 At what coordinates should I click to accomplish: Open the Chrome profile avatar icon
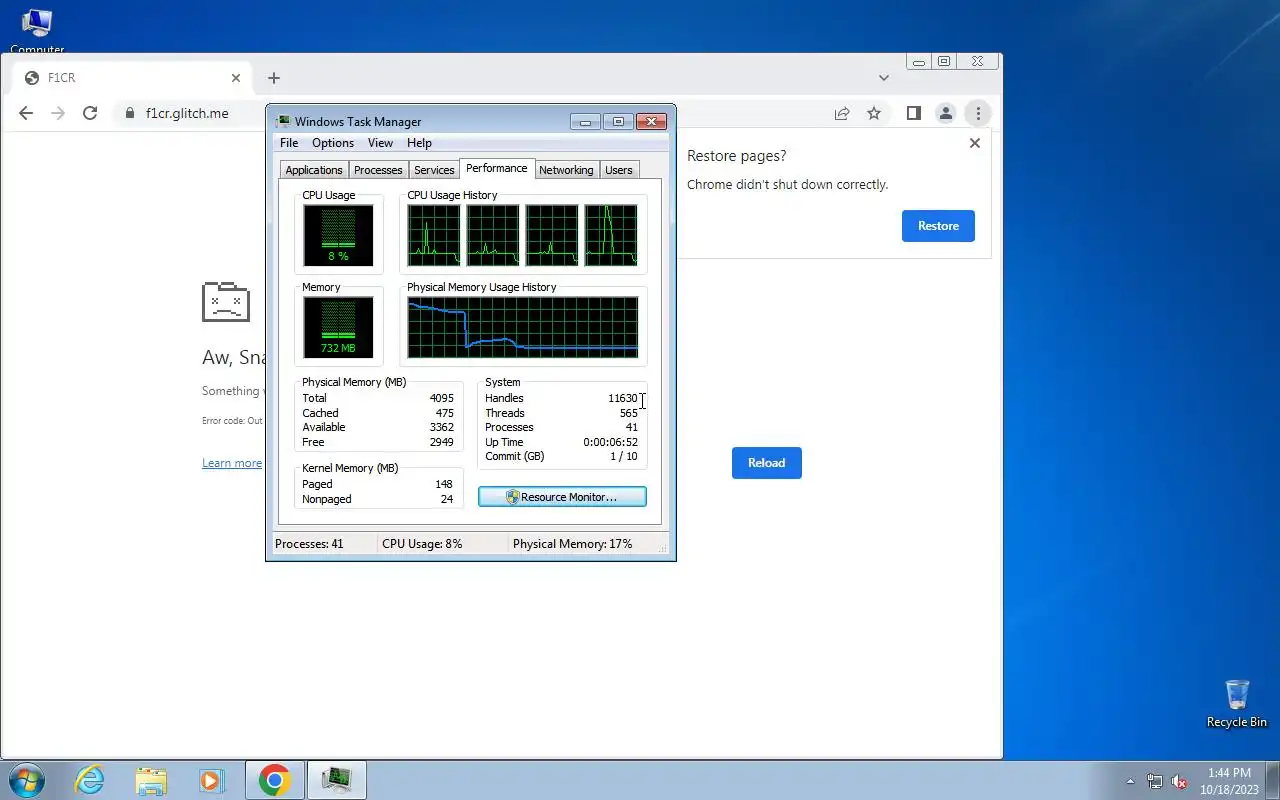coord(946,113)
